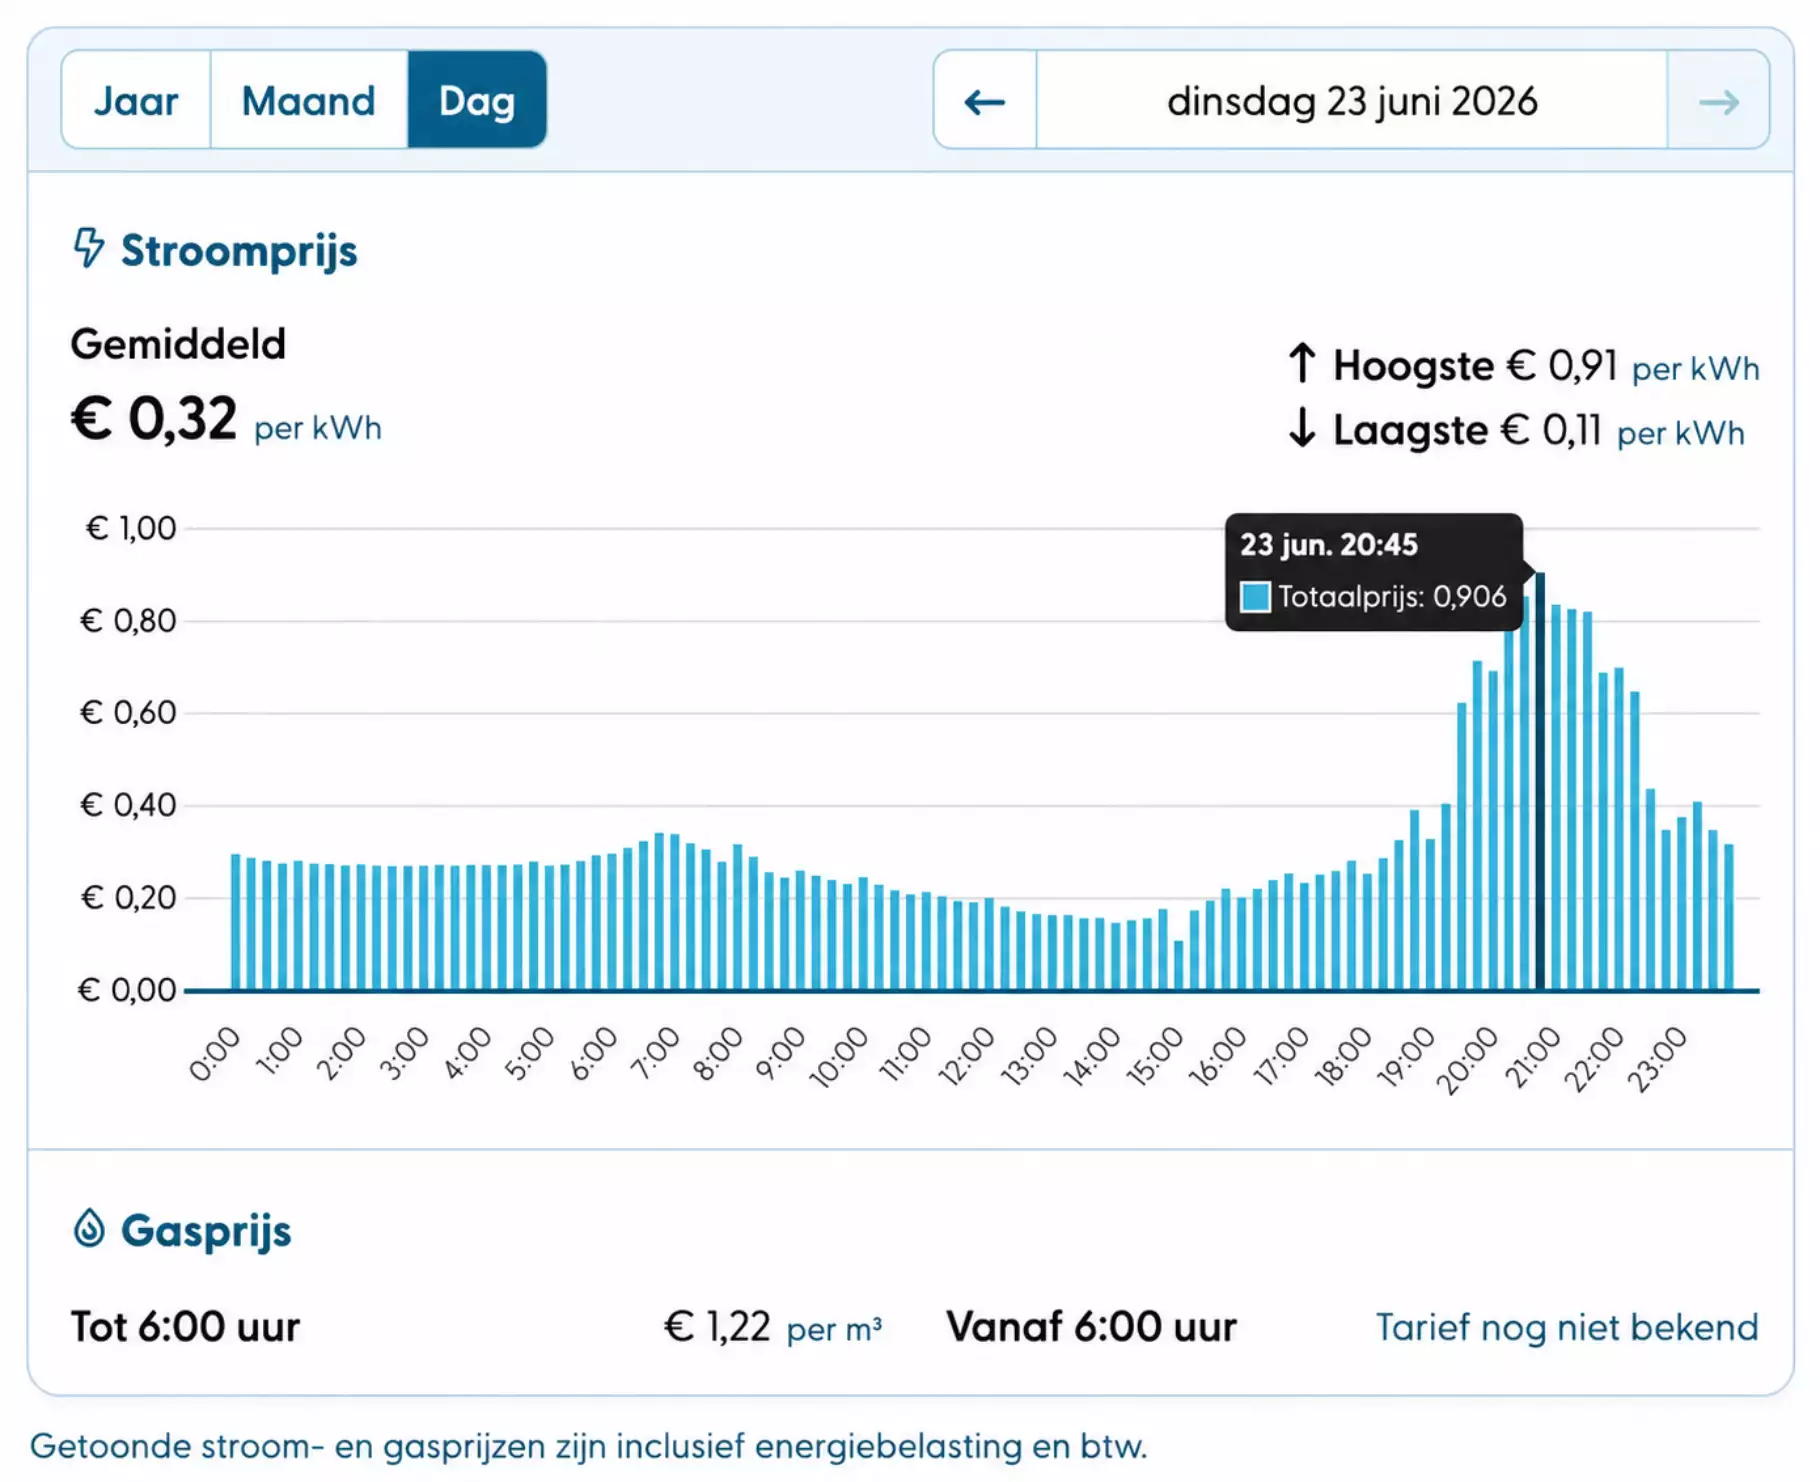
Task: Click the Gasprijs flame drop icon
Action: click(89, 1228)
